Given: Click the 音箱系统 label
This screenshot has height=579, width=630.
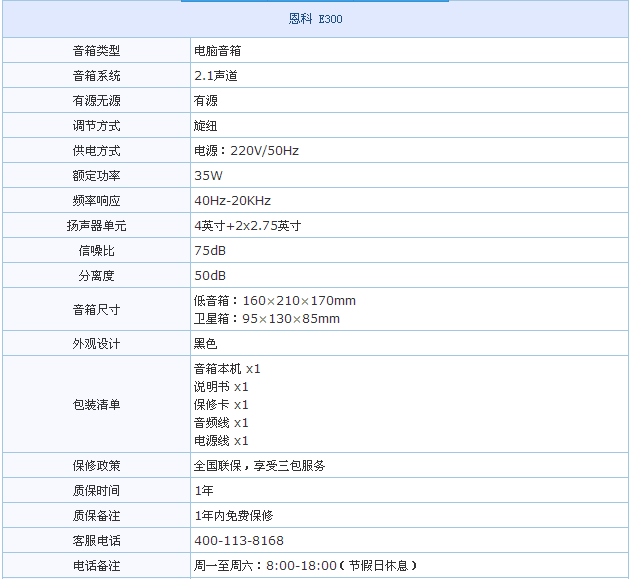Looking at the screenshot, I should [x=96, y=76].
